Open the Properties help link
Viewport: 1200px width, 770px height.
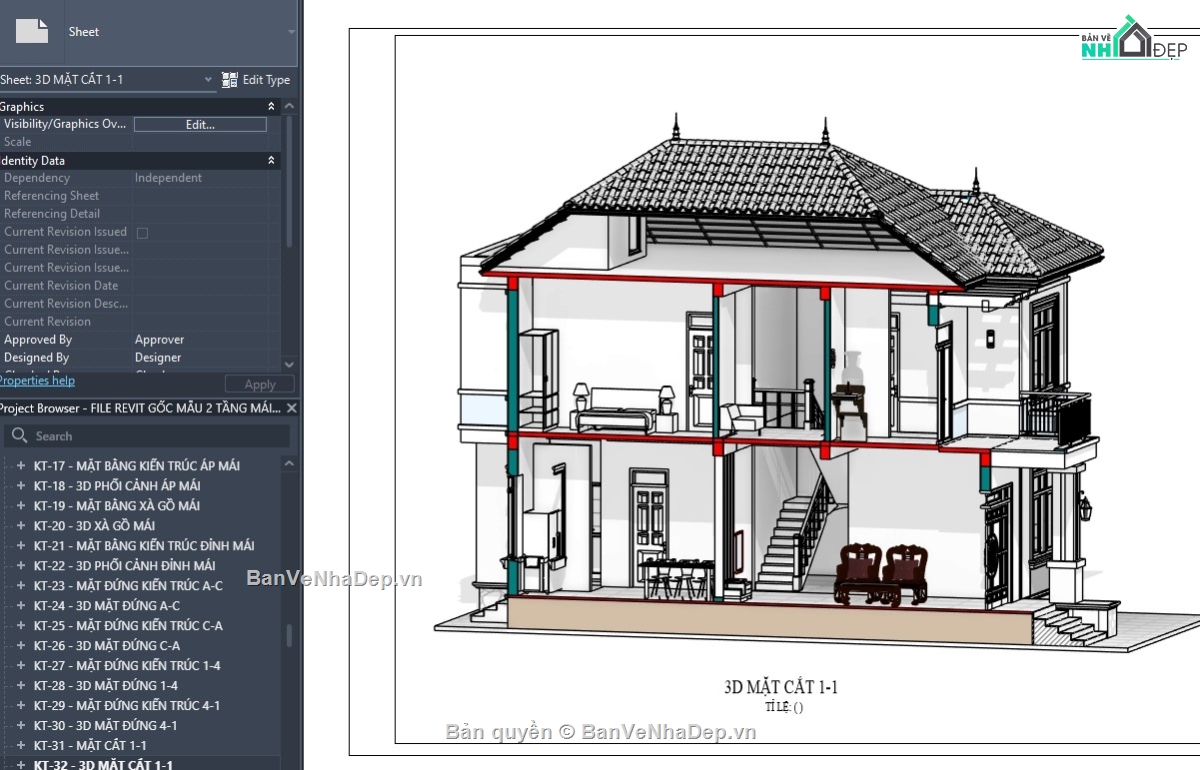37,381
